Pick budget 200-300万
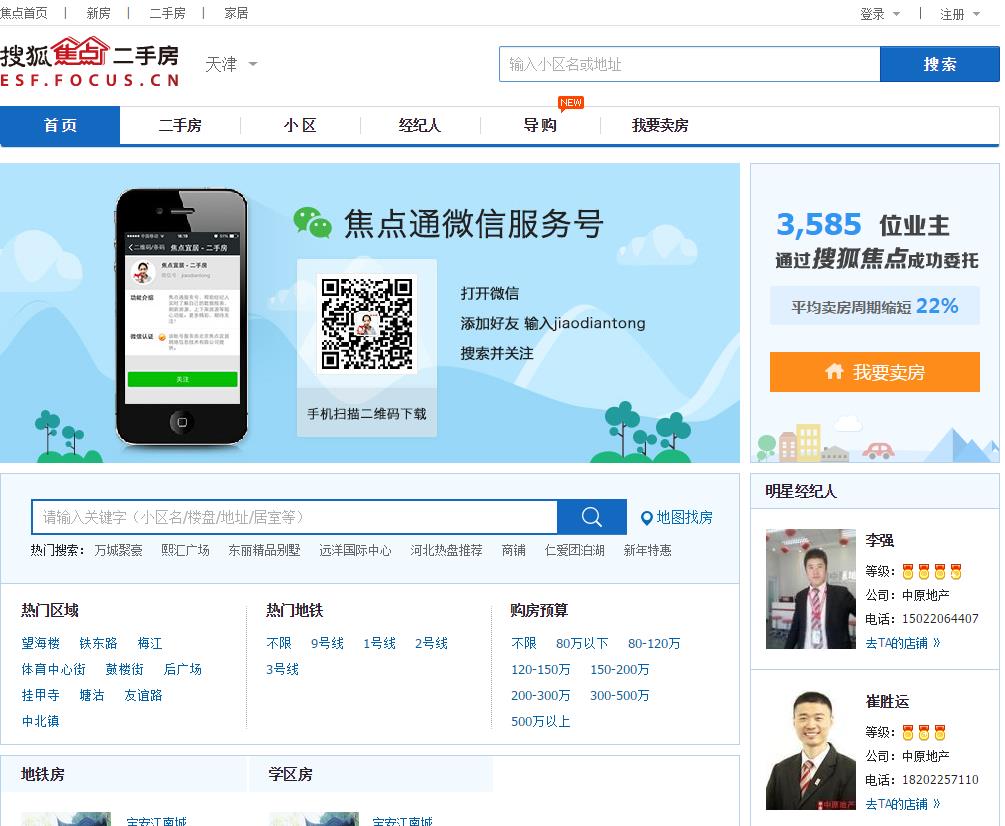1005x826 pixels. point(540,695)
